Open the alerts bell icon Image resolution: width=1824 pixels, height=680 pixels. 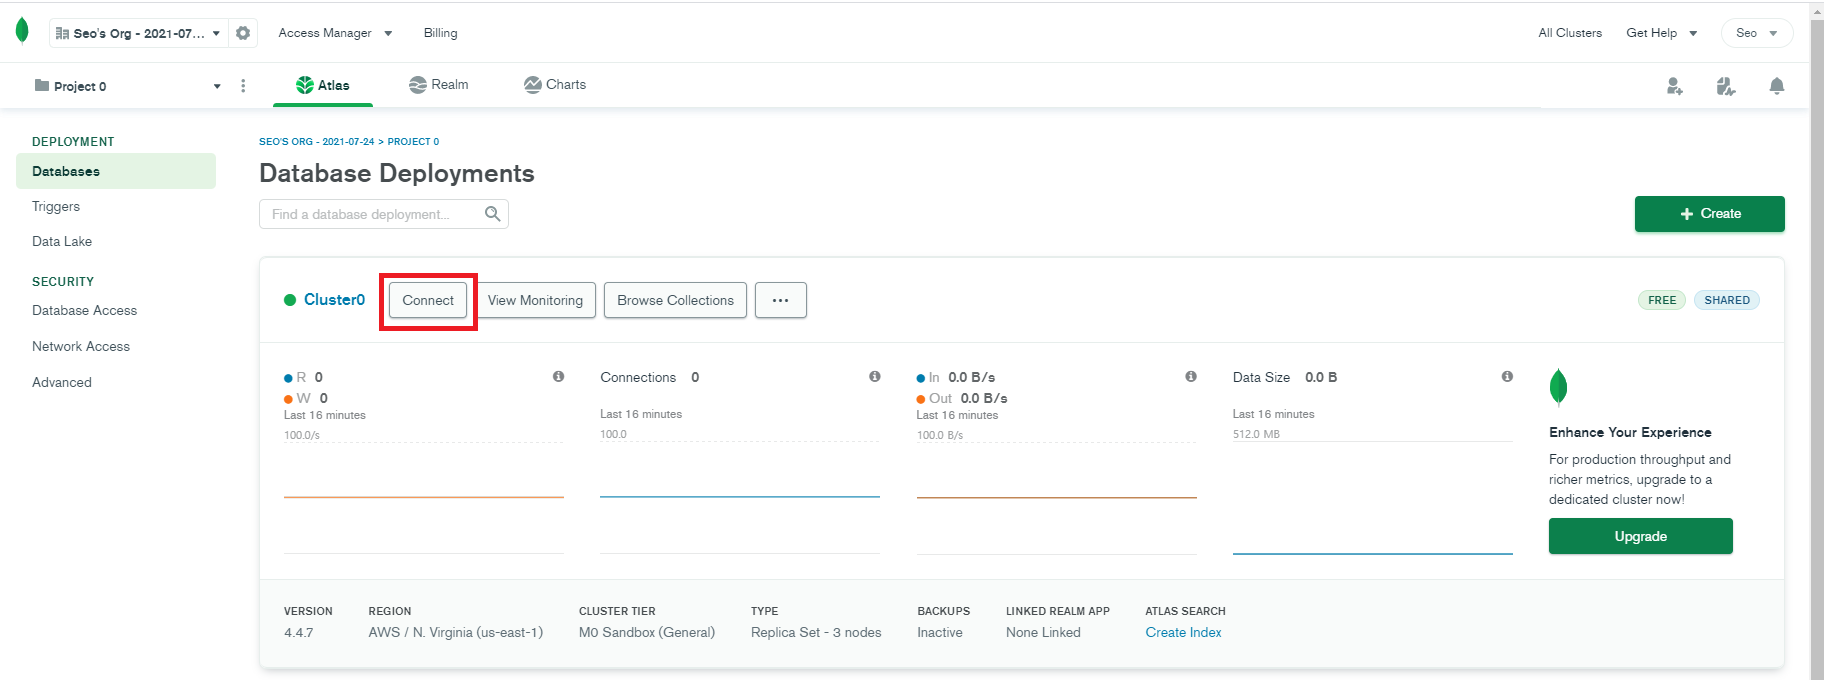pyautogui.click(x=1776, y=86)
